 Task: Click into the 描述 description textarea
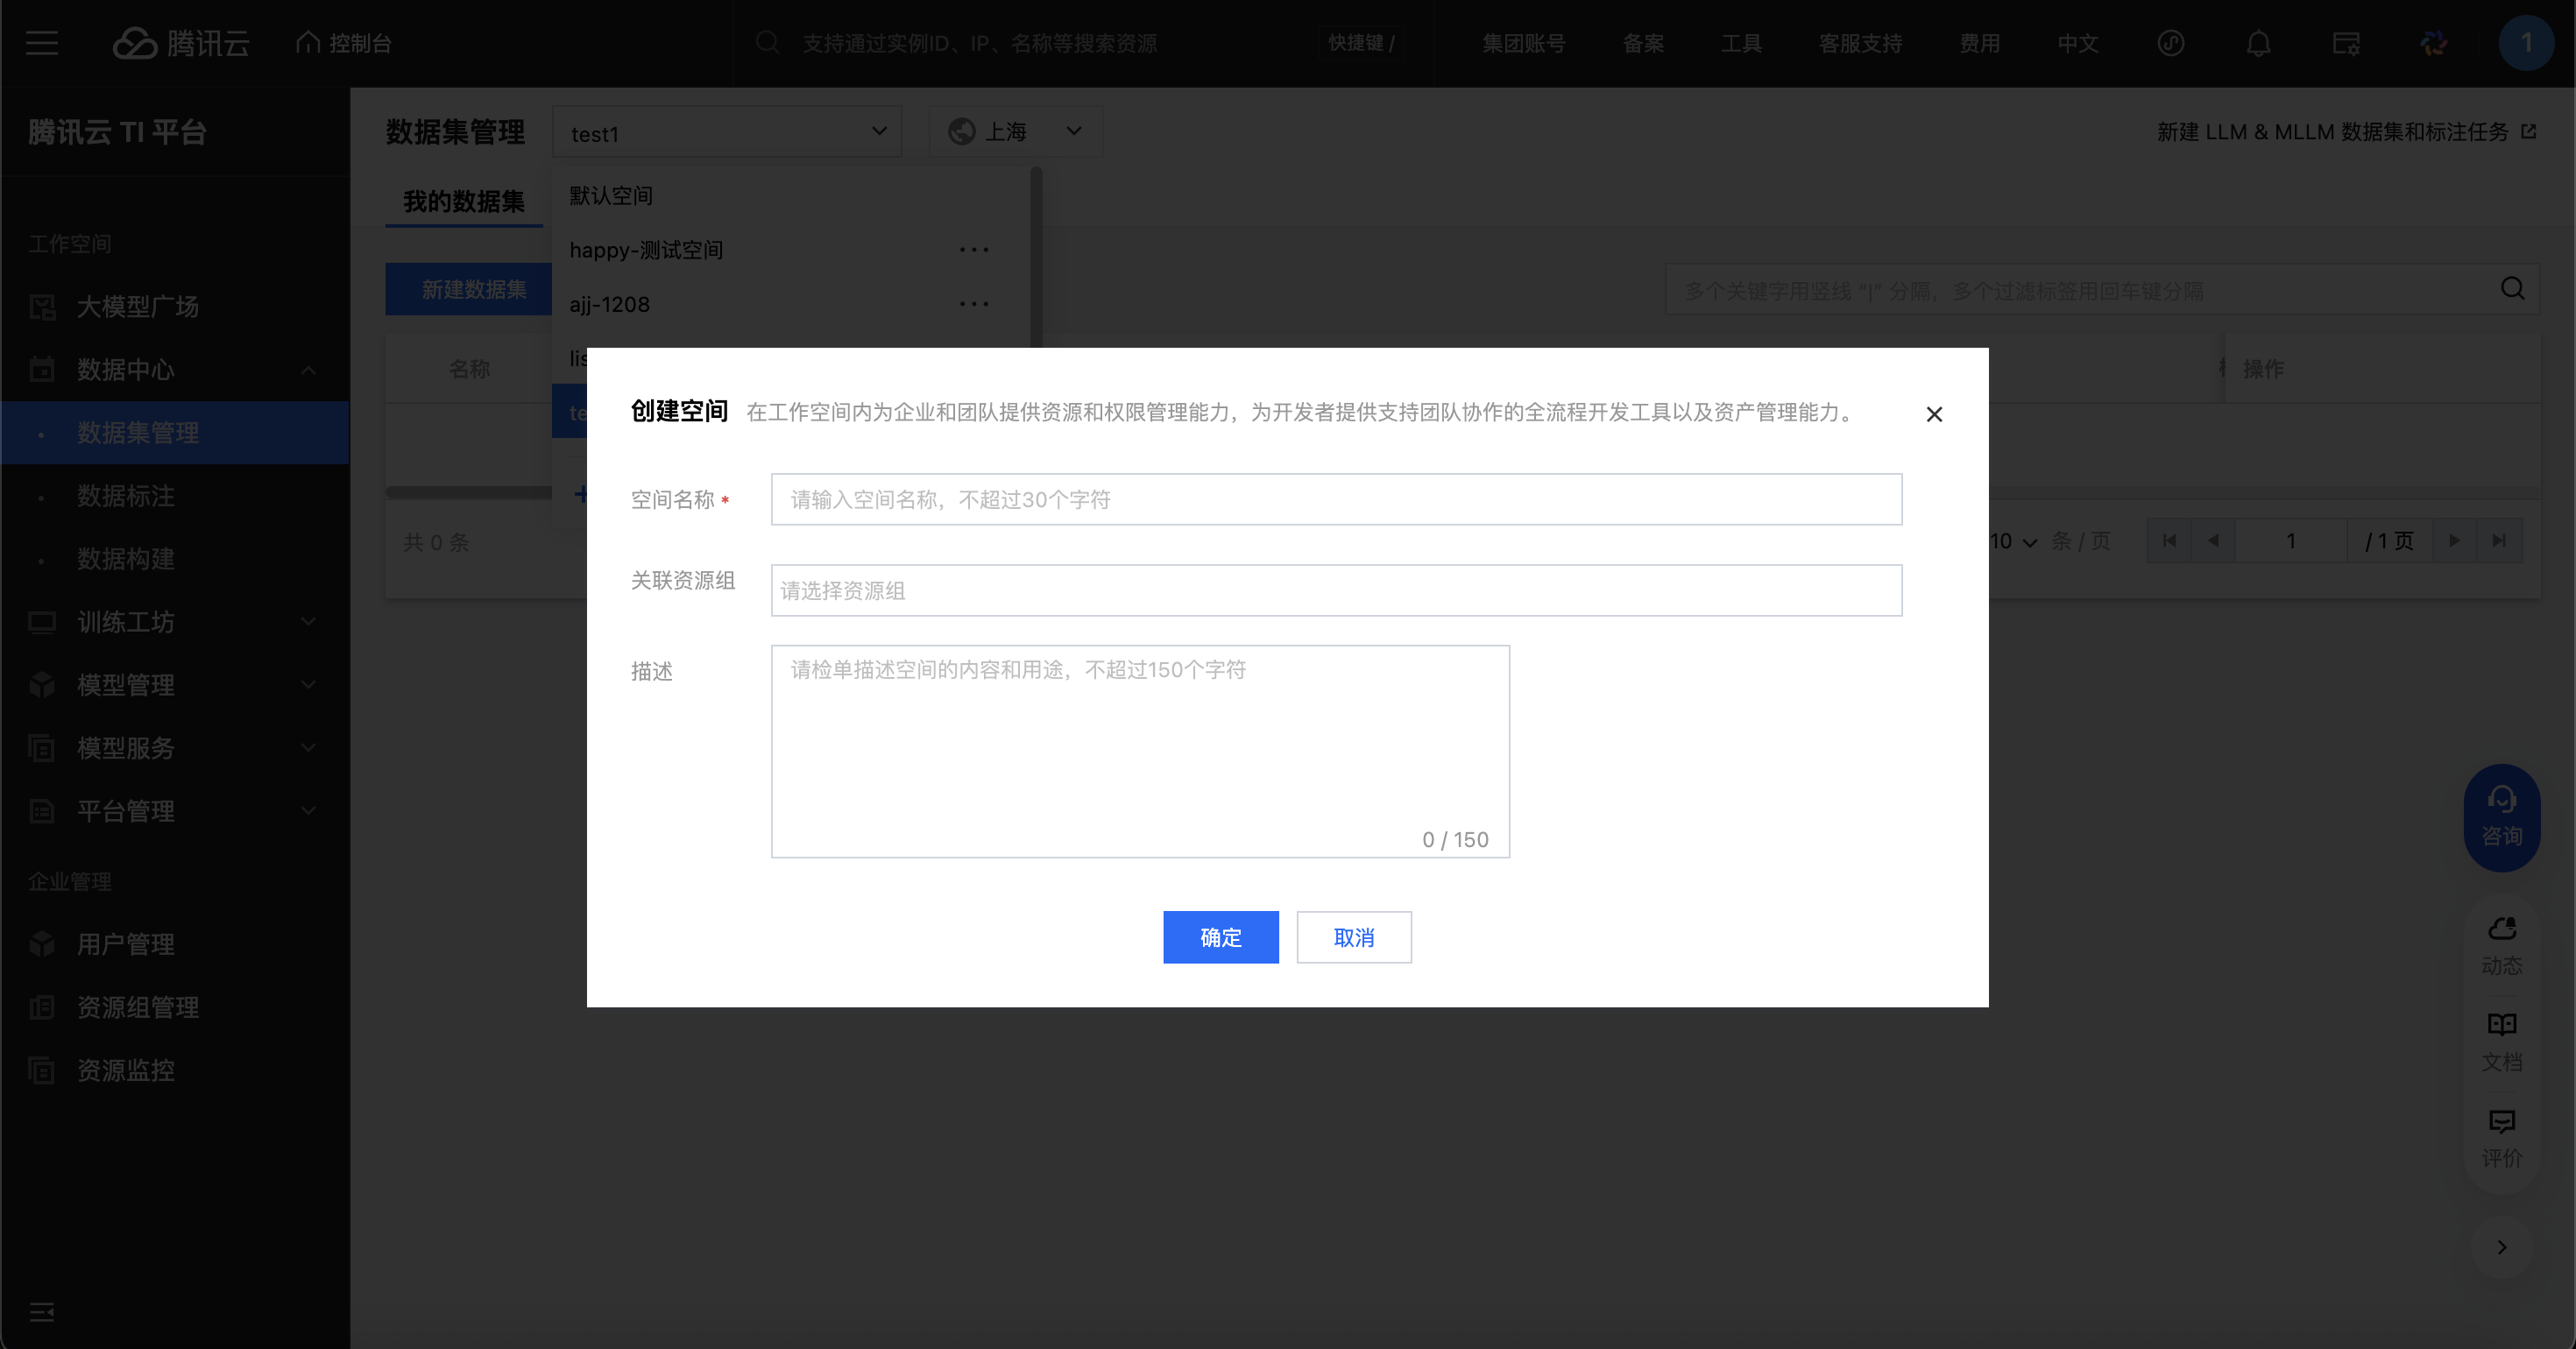coord(1139,750)
